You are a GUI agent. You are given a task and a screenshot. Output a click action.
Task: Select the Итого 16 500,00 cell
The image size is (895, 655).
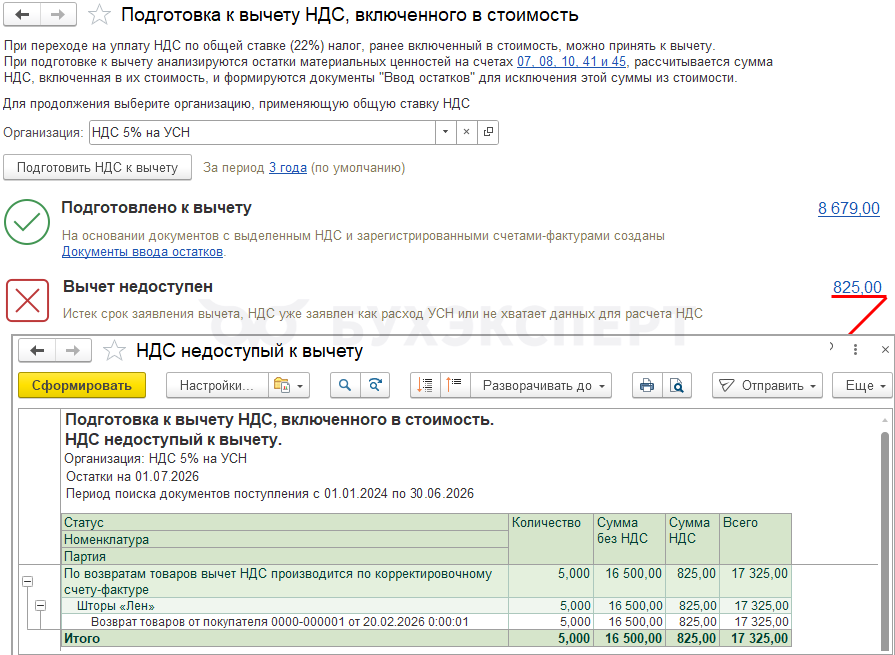[x=630, y=638]
